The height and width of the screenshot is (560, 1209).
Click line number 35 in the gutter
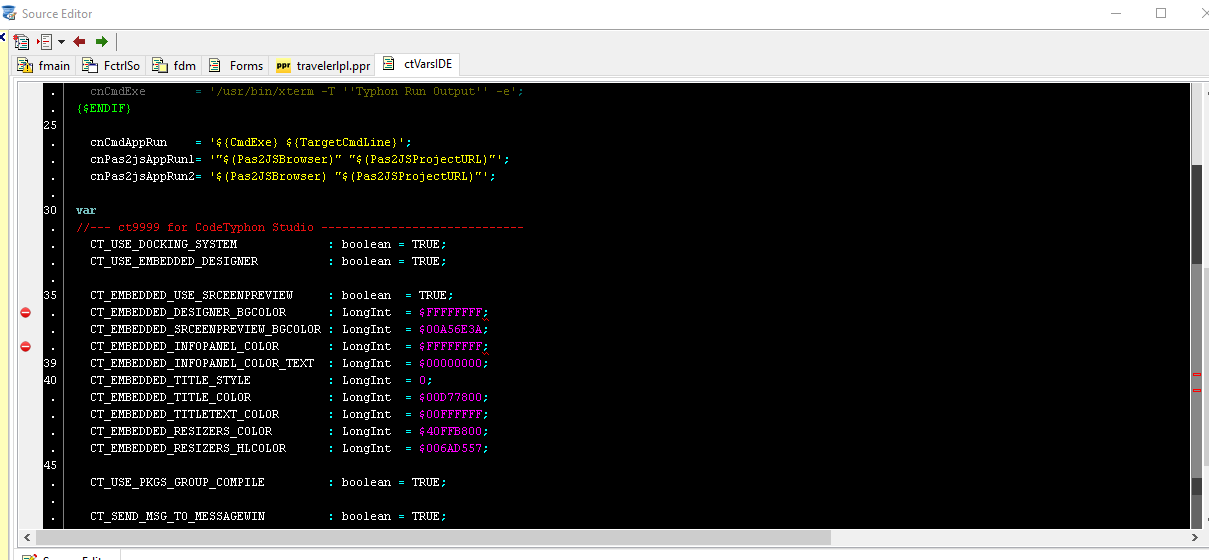click(50, 295)
